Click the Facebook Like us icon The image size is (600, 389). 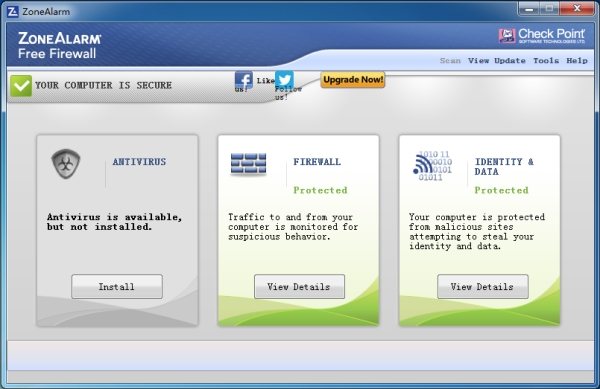[243, 80]
